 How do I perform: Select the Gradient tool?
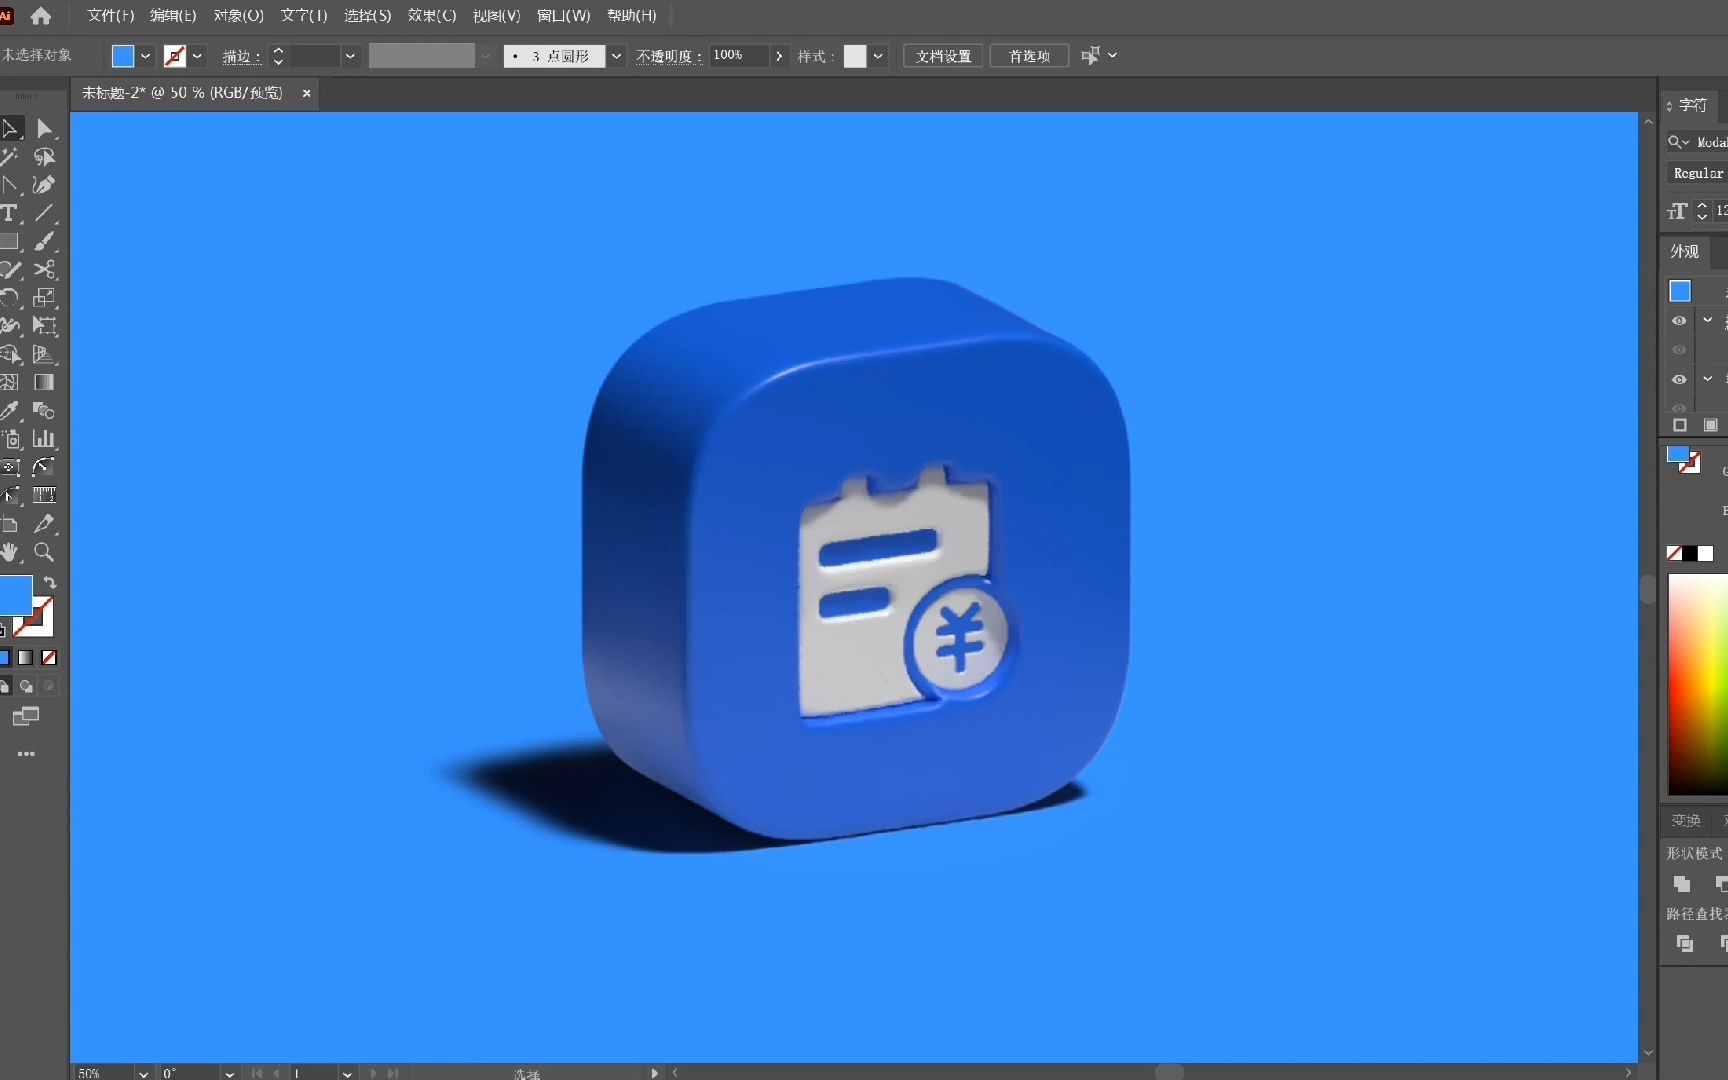pyautogui.click(x=44, y=382)
